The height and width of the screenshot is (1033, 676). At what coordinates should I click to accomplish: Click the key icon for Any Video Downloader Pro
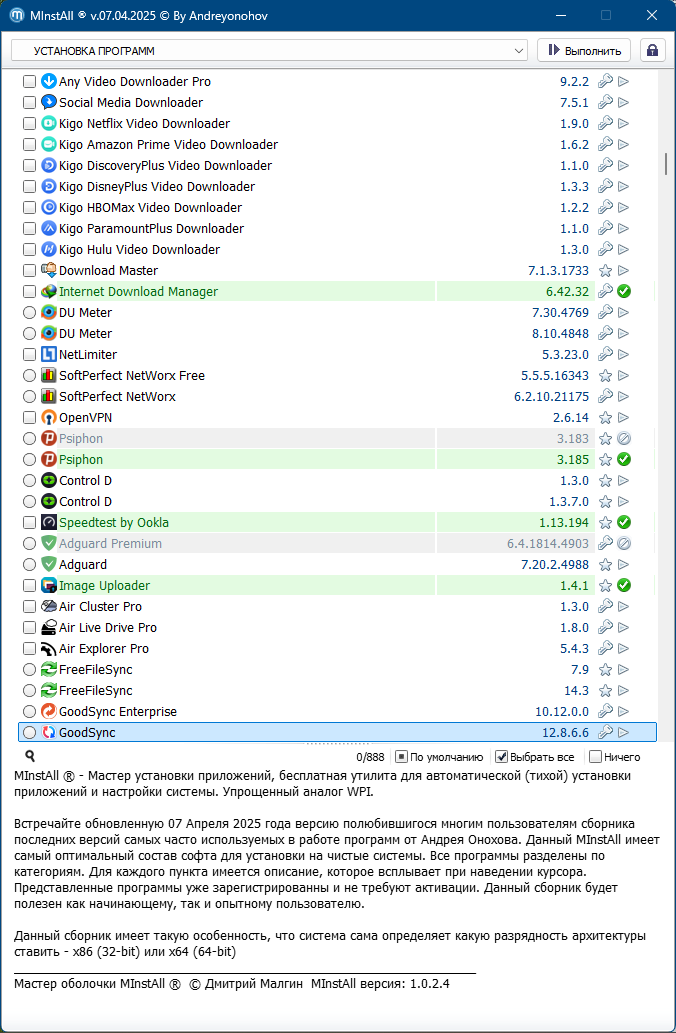click(605, 82)
